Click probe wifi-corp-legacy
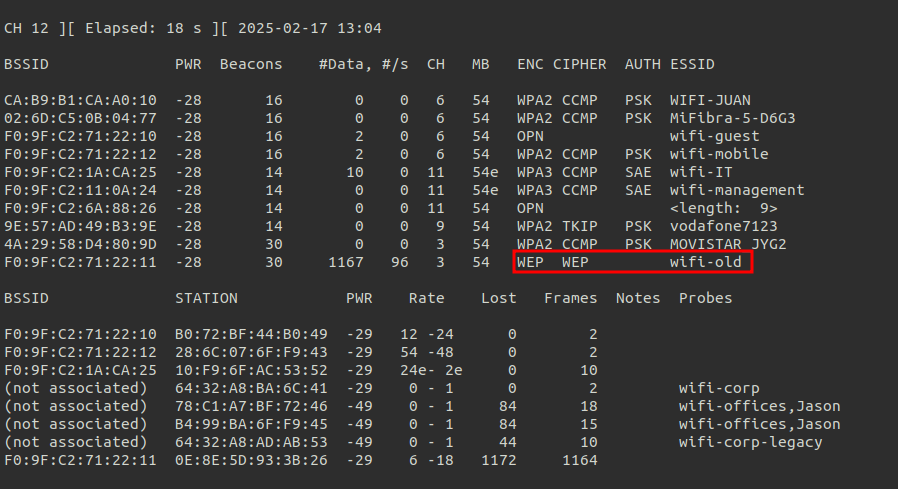898x489 pixels. [x=751, y=443]
